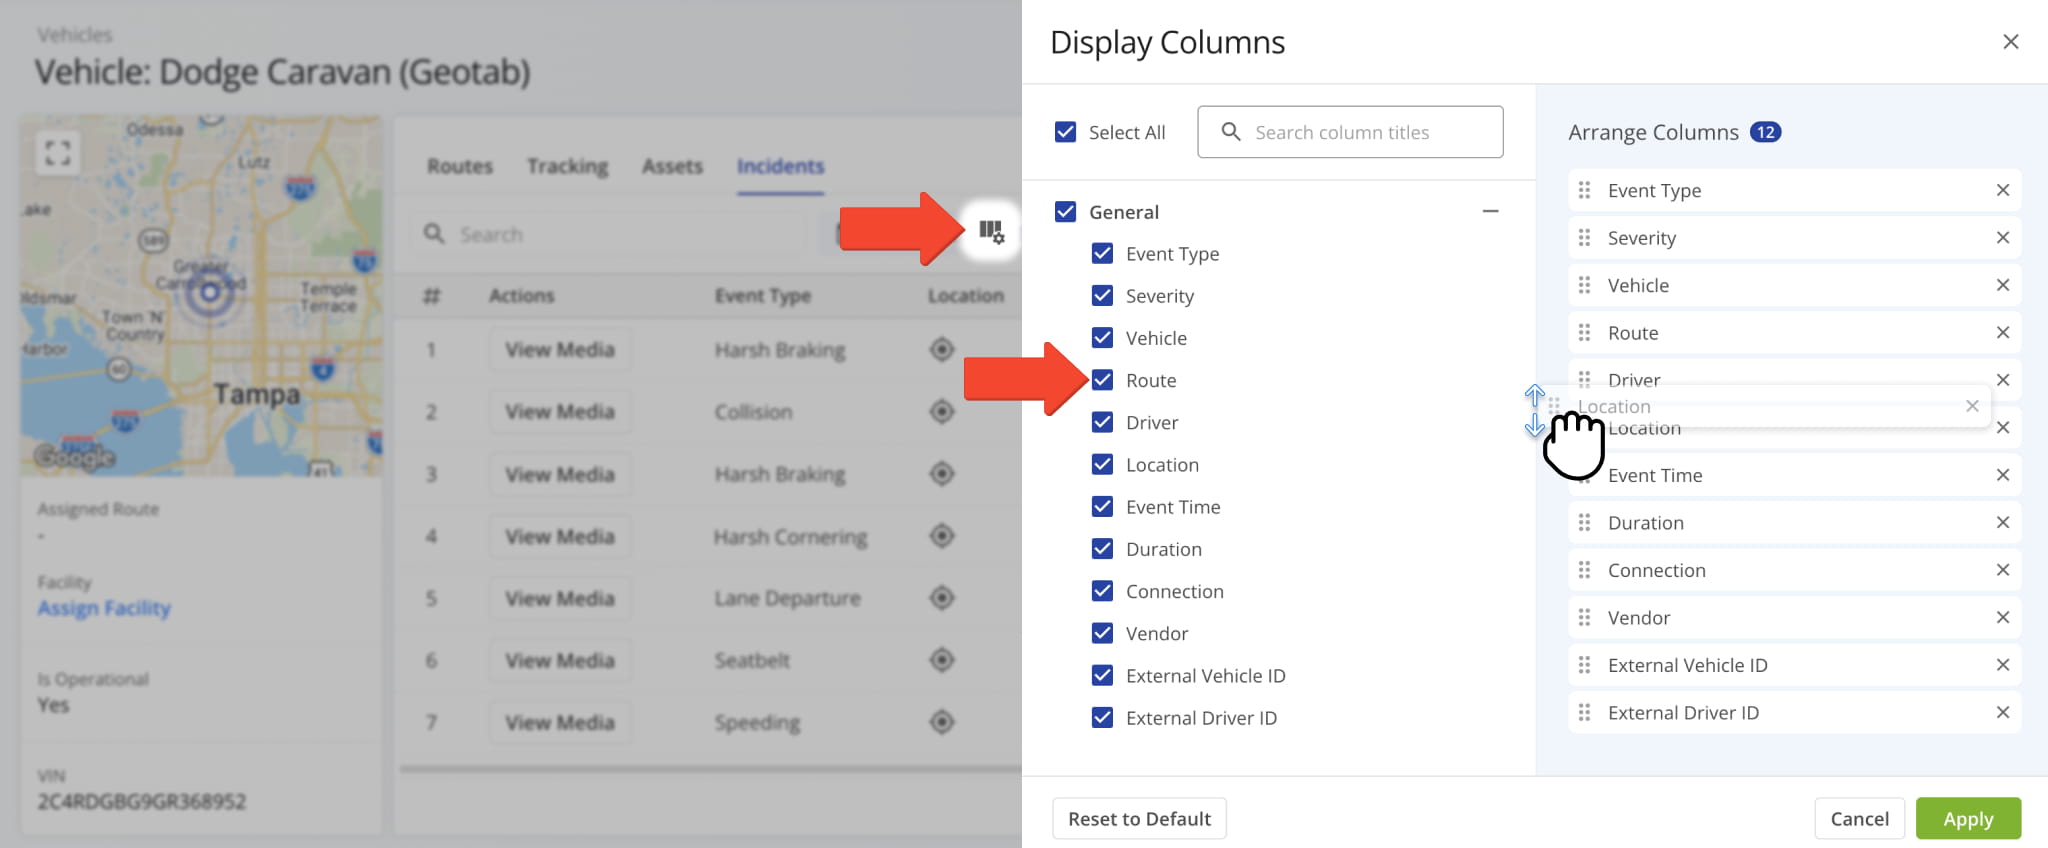2048x848 pixels.
Task: Switch to the Tracking tab
Action: (x=567, y=166)
